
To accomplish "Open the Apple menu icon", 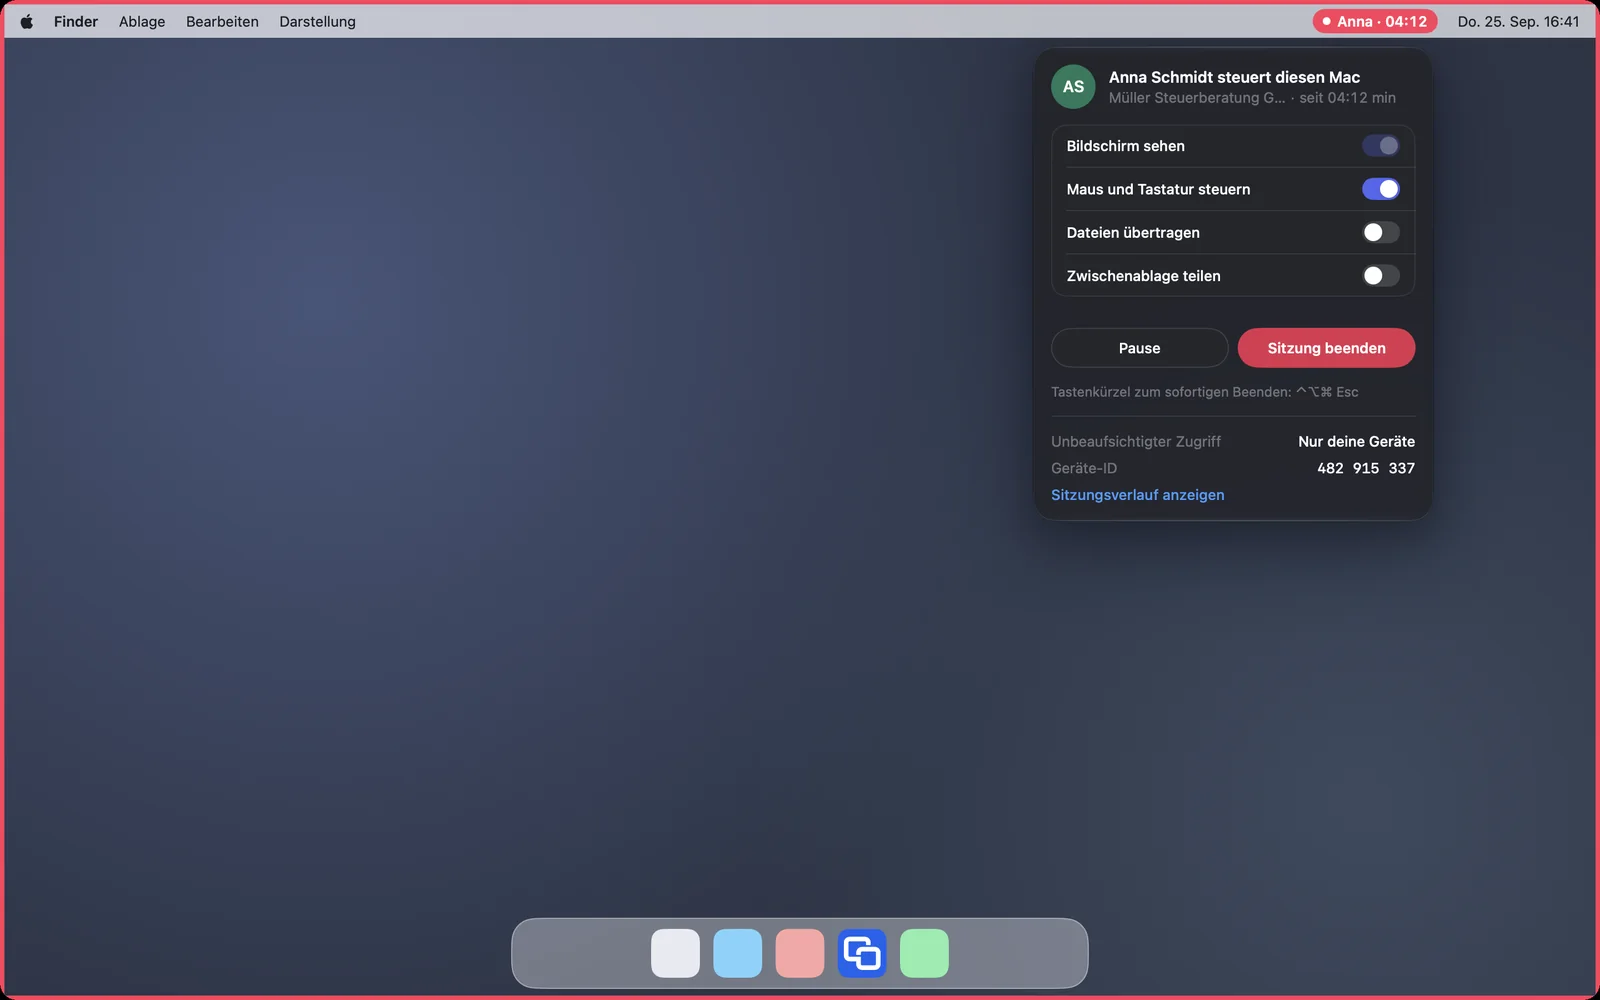I will tap(27, 21).
